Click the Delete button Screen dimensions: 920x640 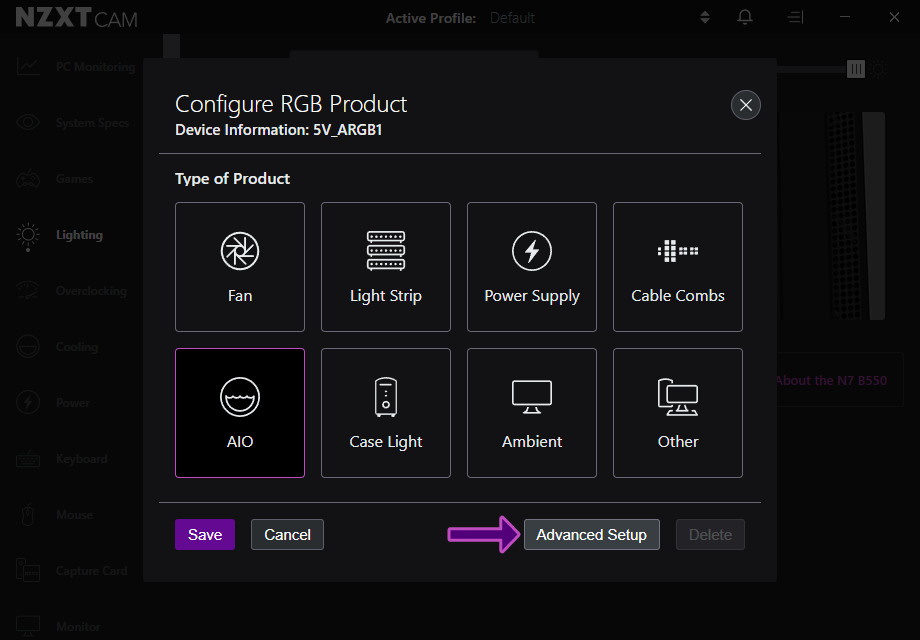point(710,535)
